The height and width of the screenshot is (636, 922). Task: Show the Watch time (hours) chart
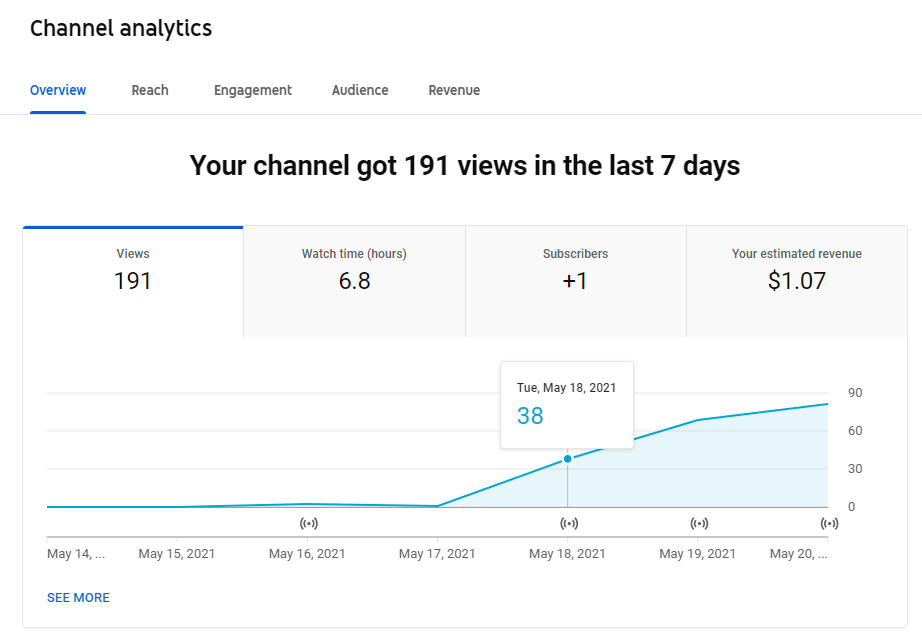click(355, 282)
